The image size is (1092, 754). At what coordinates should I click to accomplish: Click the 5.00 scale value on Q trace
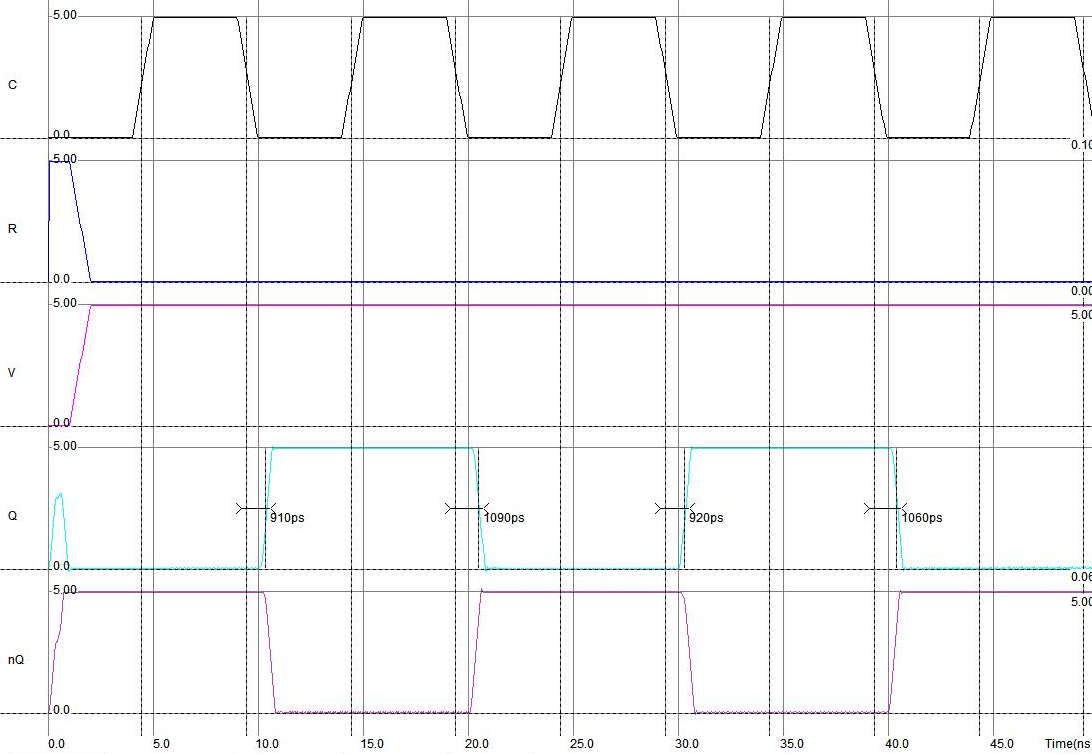tap(65, 446)
